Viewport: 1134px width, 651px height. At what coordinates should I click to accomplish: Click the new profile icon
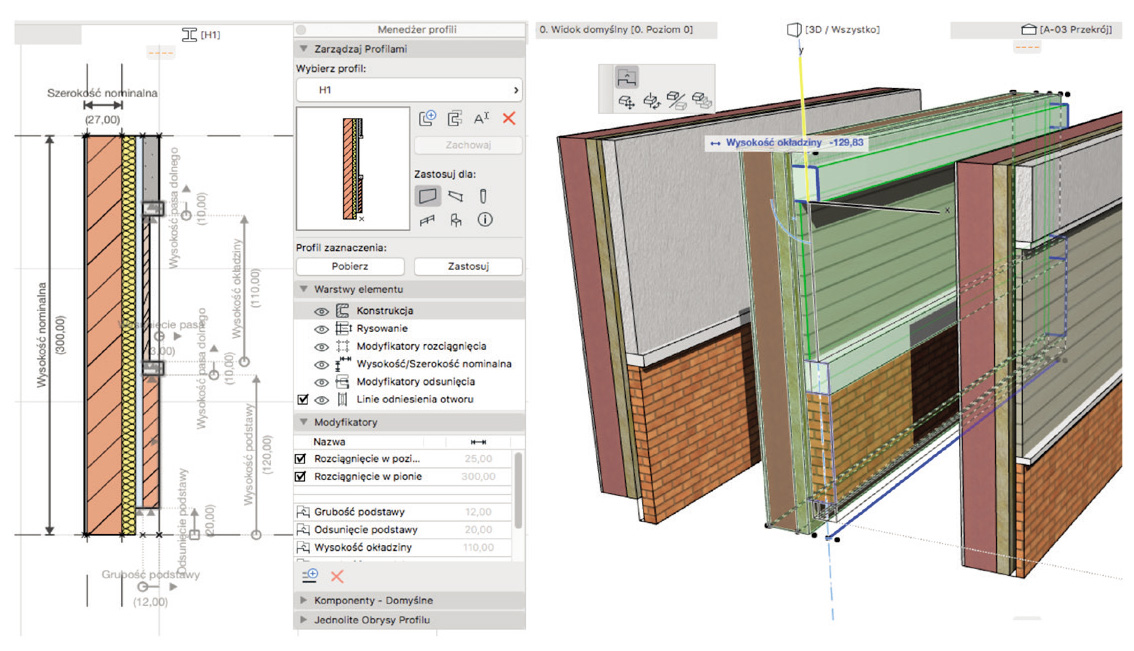pyautogui.click(x=427, y=118)
